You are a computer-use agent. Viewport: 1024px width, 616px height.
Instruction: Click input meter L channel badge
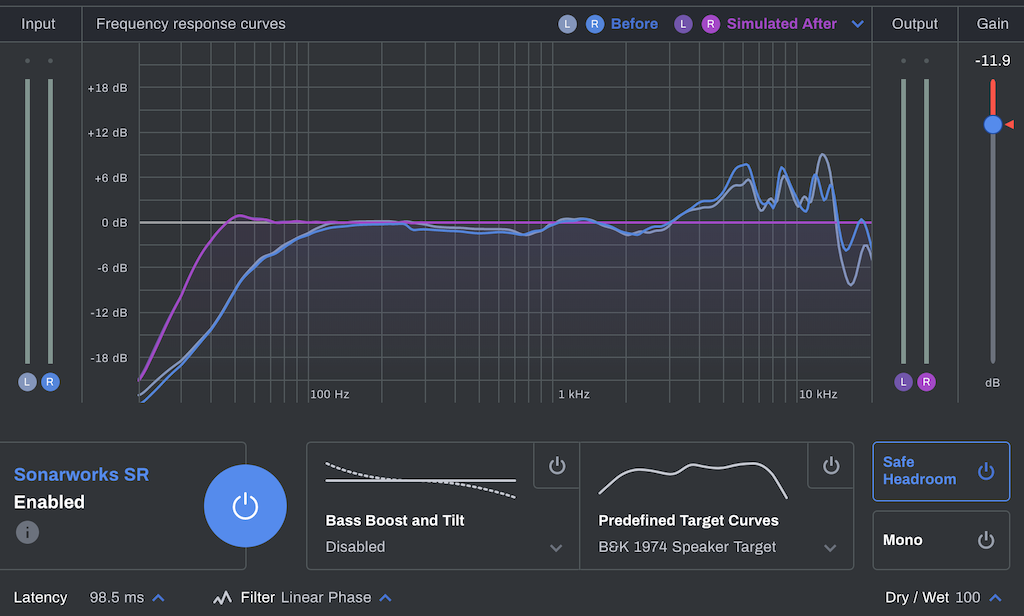coord(27,382)
